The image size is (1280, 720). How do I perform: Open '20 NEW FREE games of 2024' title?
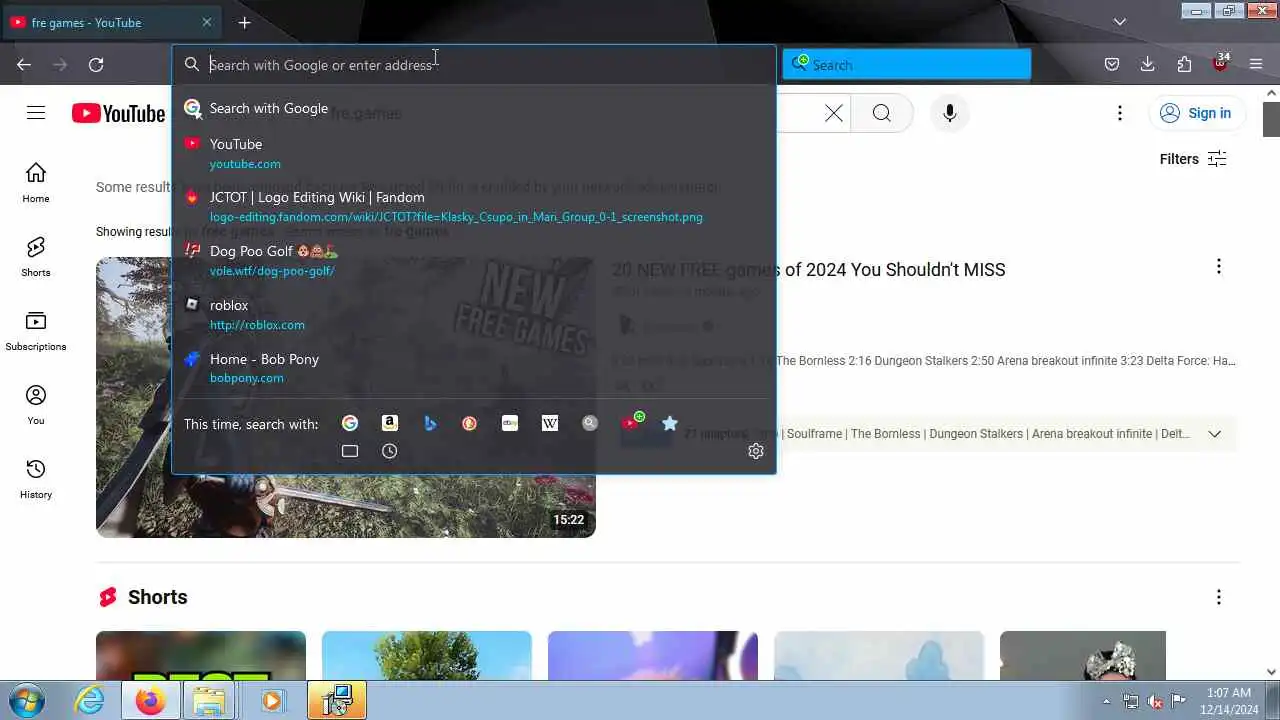[808, 270]
